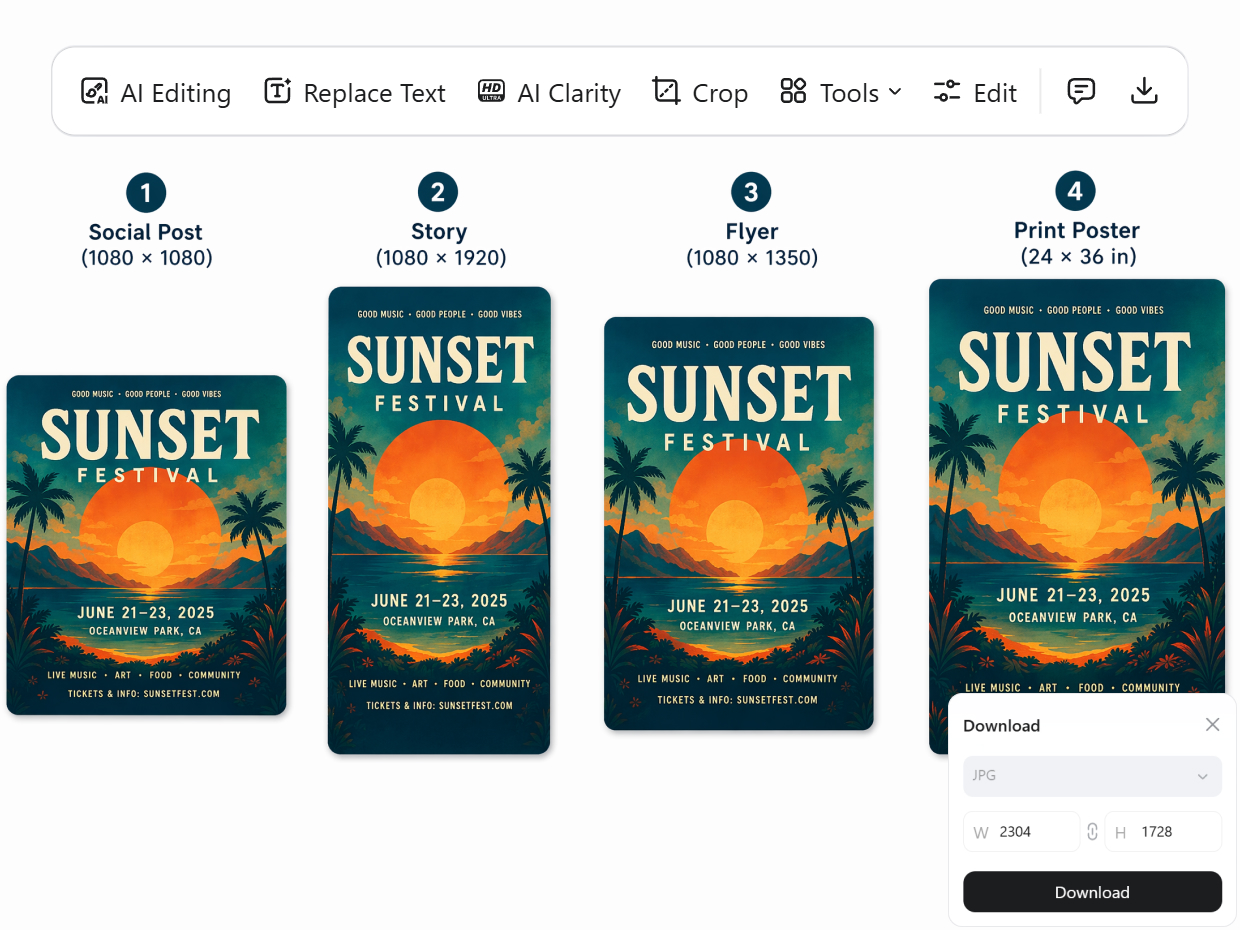
Task: Click the Edit sliders icon
Action: [x=947, y=92]
